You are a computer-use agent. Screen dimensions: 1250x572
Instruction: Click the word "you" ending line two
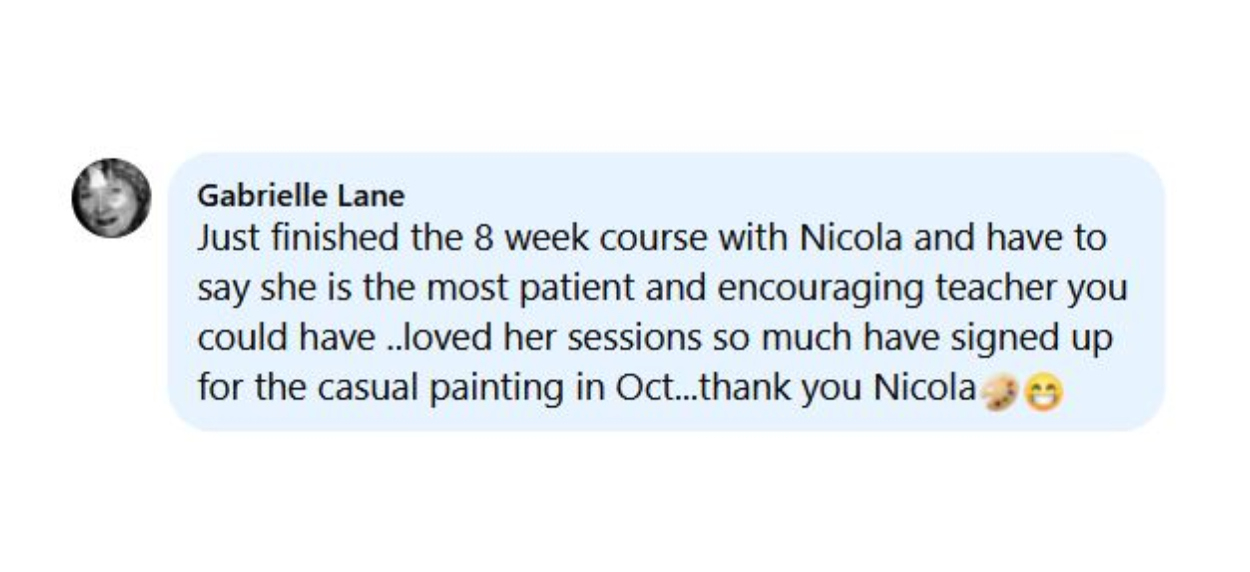click(x=1099, y=291)
